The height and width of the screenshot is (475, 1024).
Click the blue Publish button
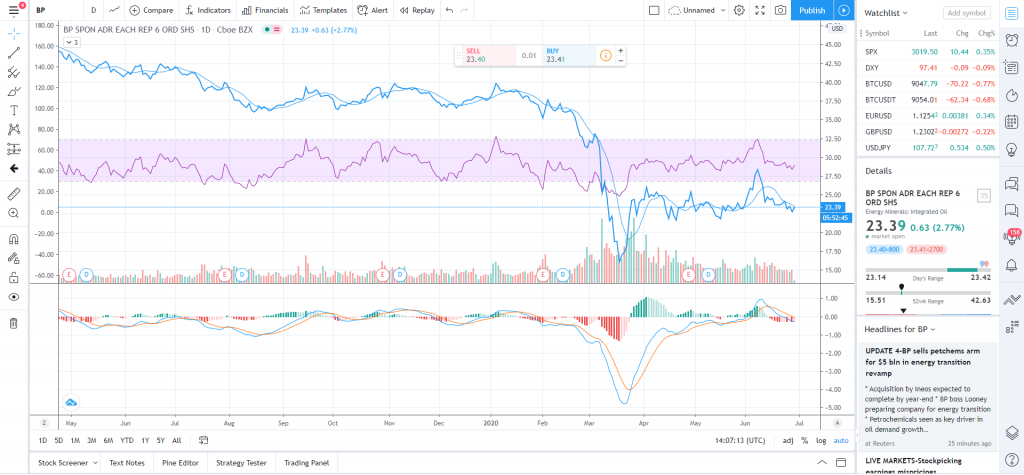coord(812,10)
